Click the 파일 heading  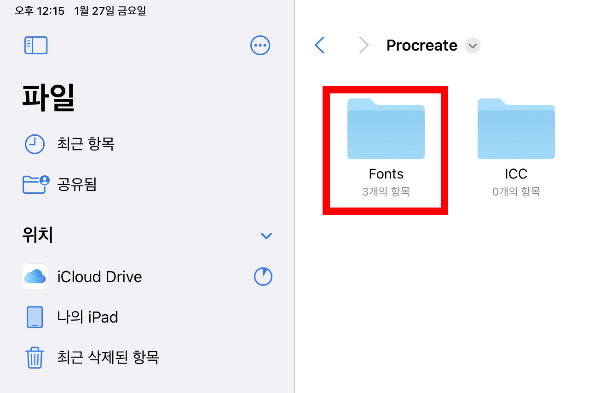point(48,98)
